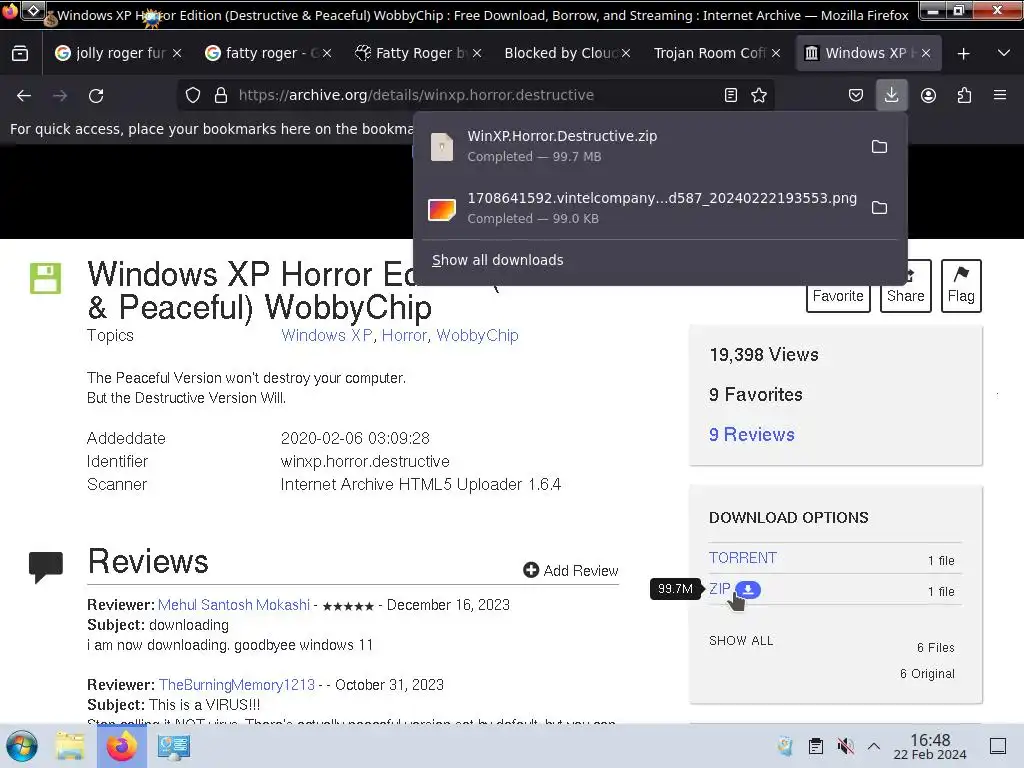Open the Firefox View tab list icon
The image size is (1024, 768).
tap(20, 53)
